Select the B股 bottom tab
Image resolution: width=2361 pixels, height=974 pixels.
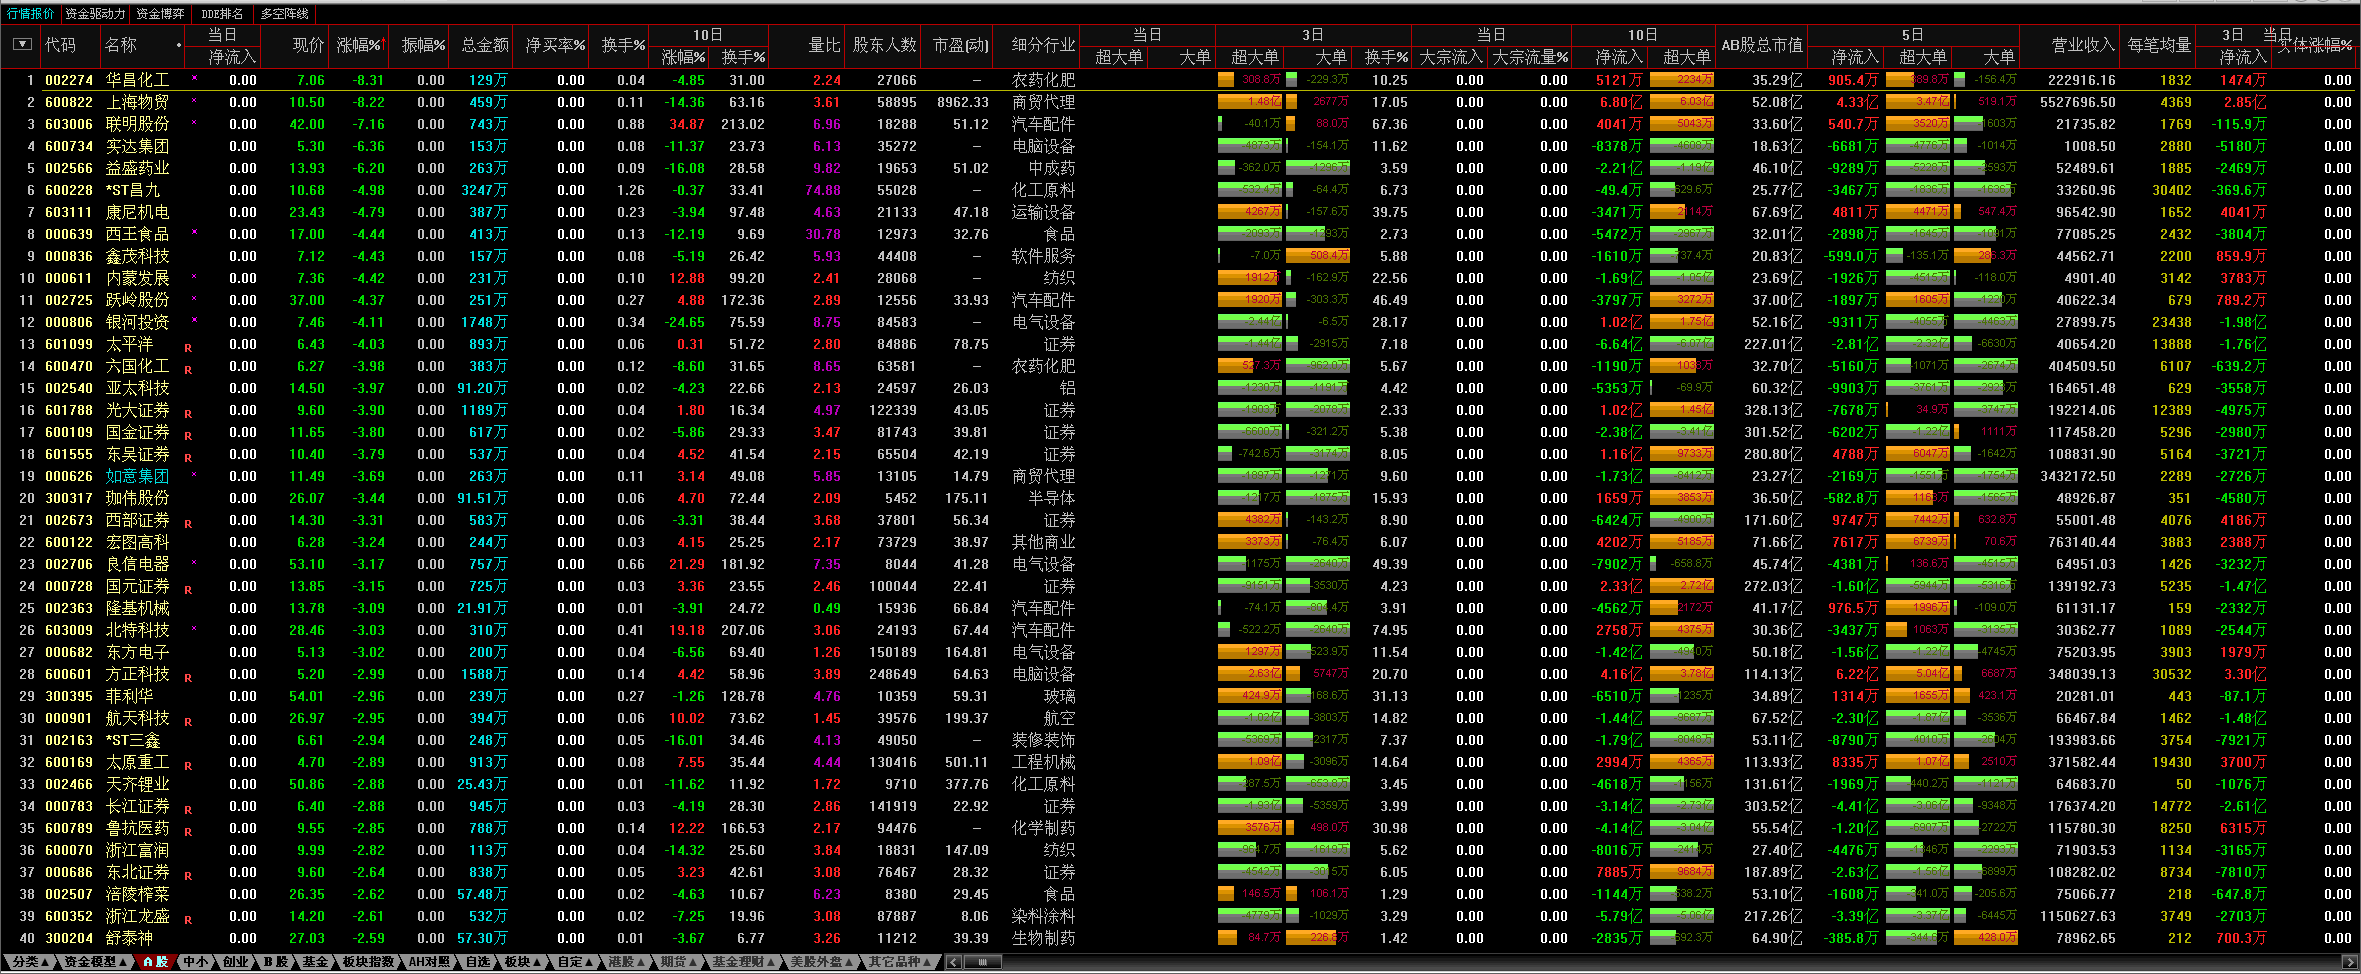point(276,962)
